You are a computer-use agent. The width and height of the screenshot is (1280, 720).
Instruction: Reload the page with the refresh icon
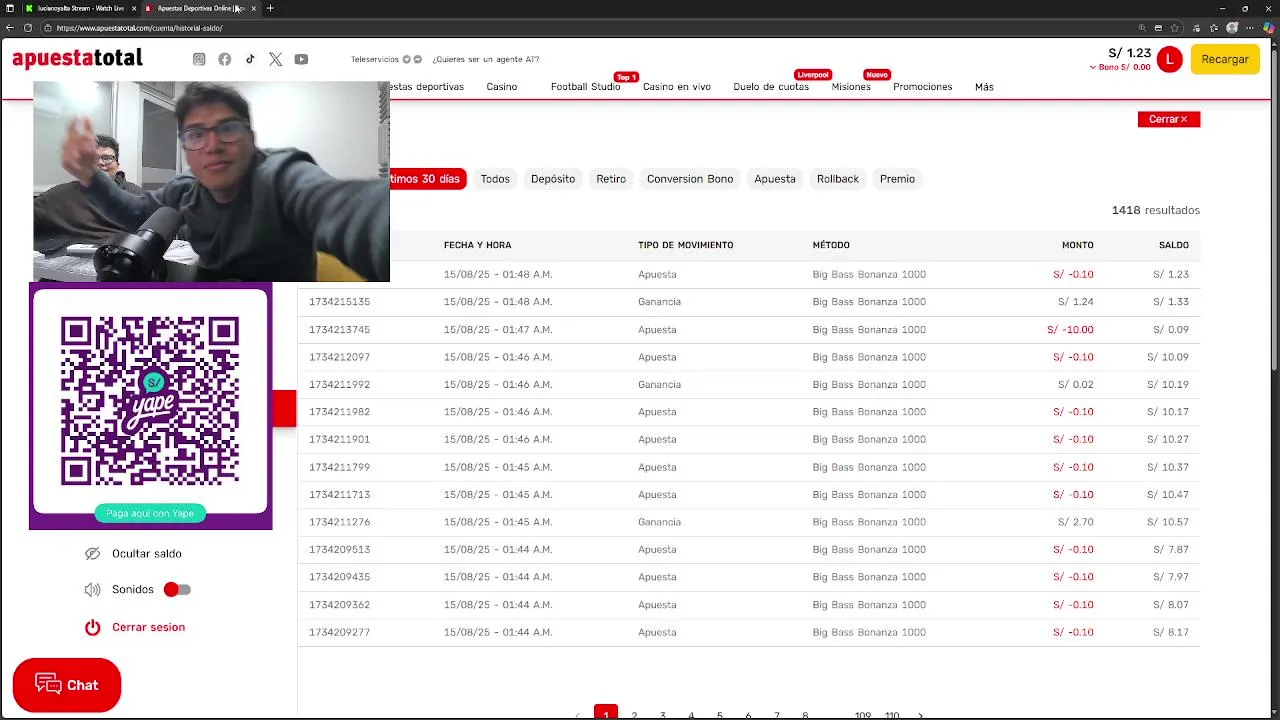click(x=28, y=28)
